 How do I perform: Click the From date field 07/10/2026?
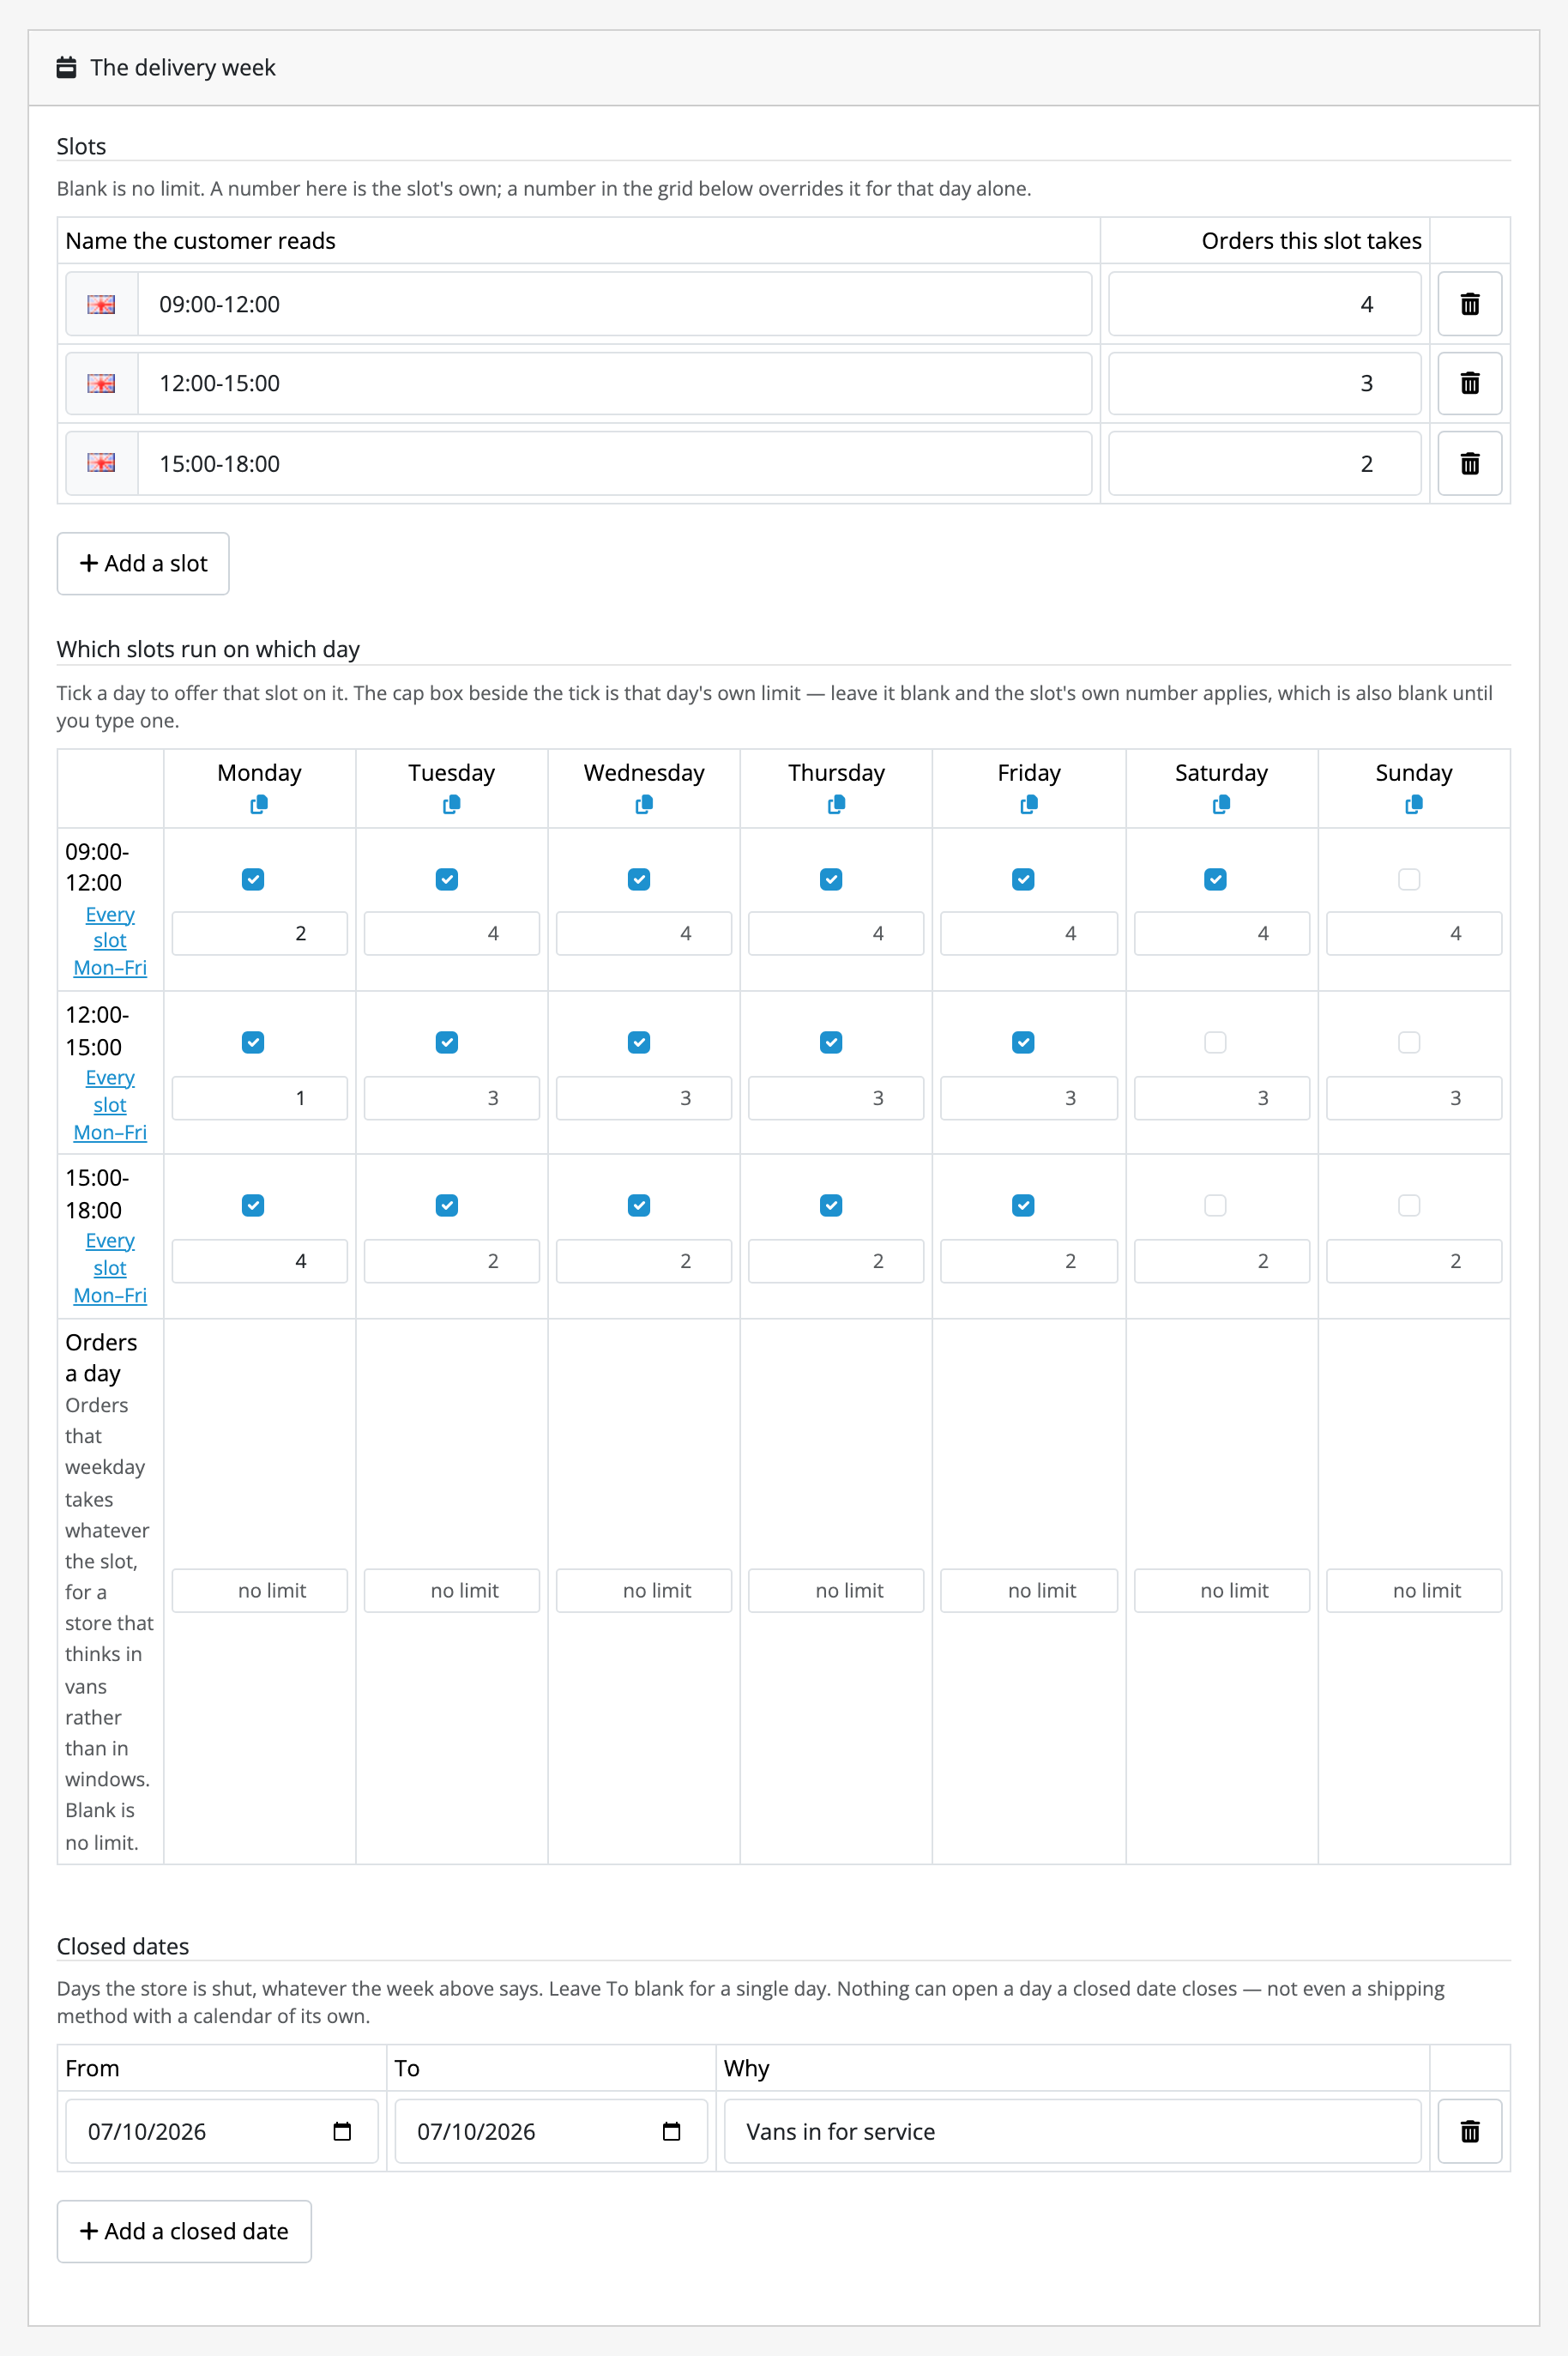[221, 2131]
